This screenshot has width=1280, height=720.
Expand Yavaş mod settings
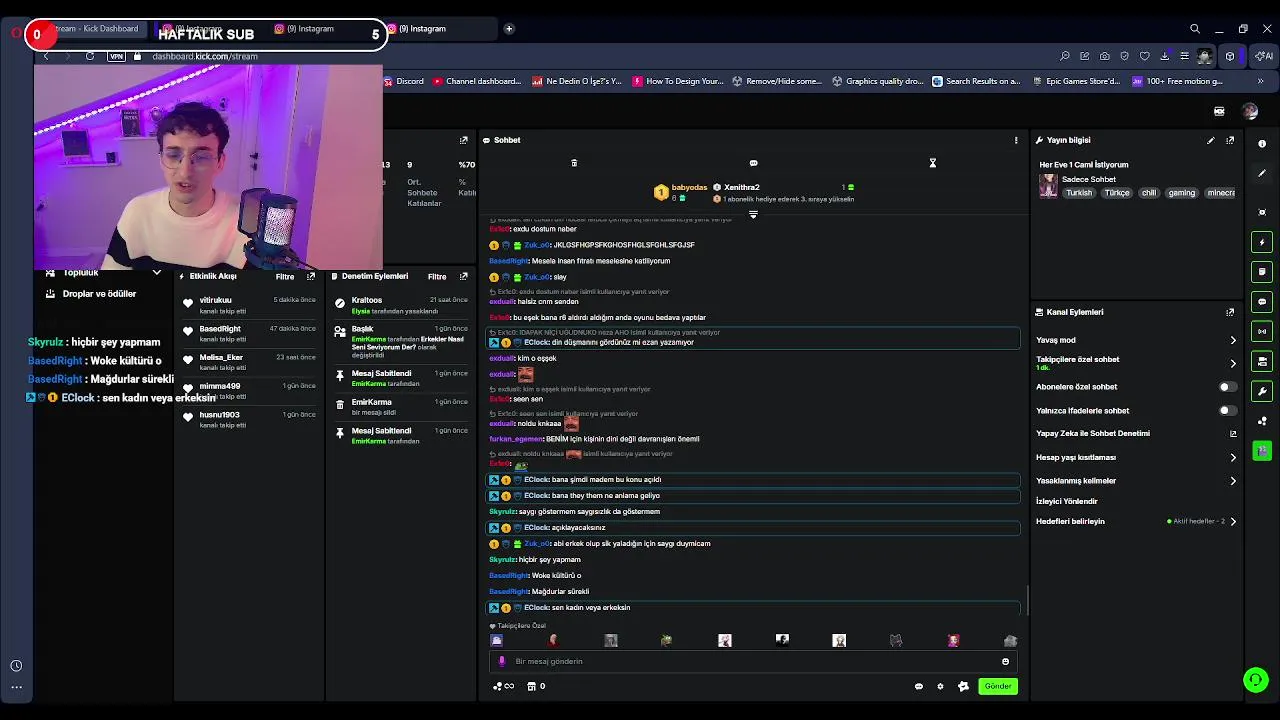1232,340
